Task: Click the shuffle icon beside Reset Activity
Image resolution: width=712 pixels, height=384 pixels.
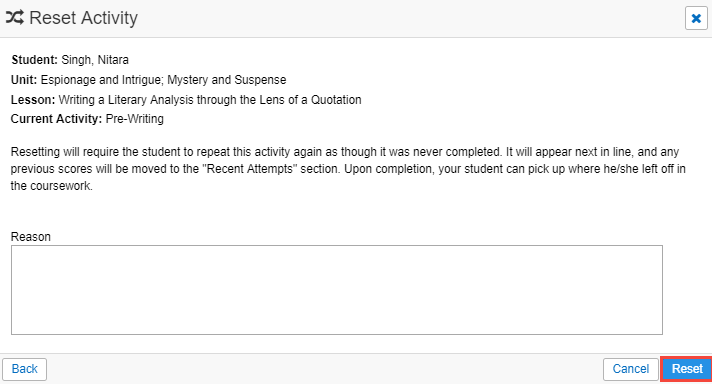Action: pyautogui.click(x=15, y=18)
